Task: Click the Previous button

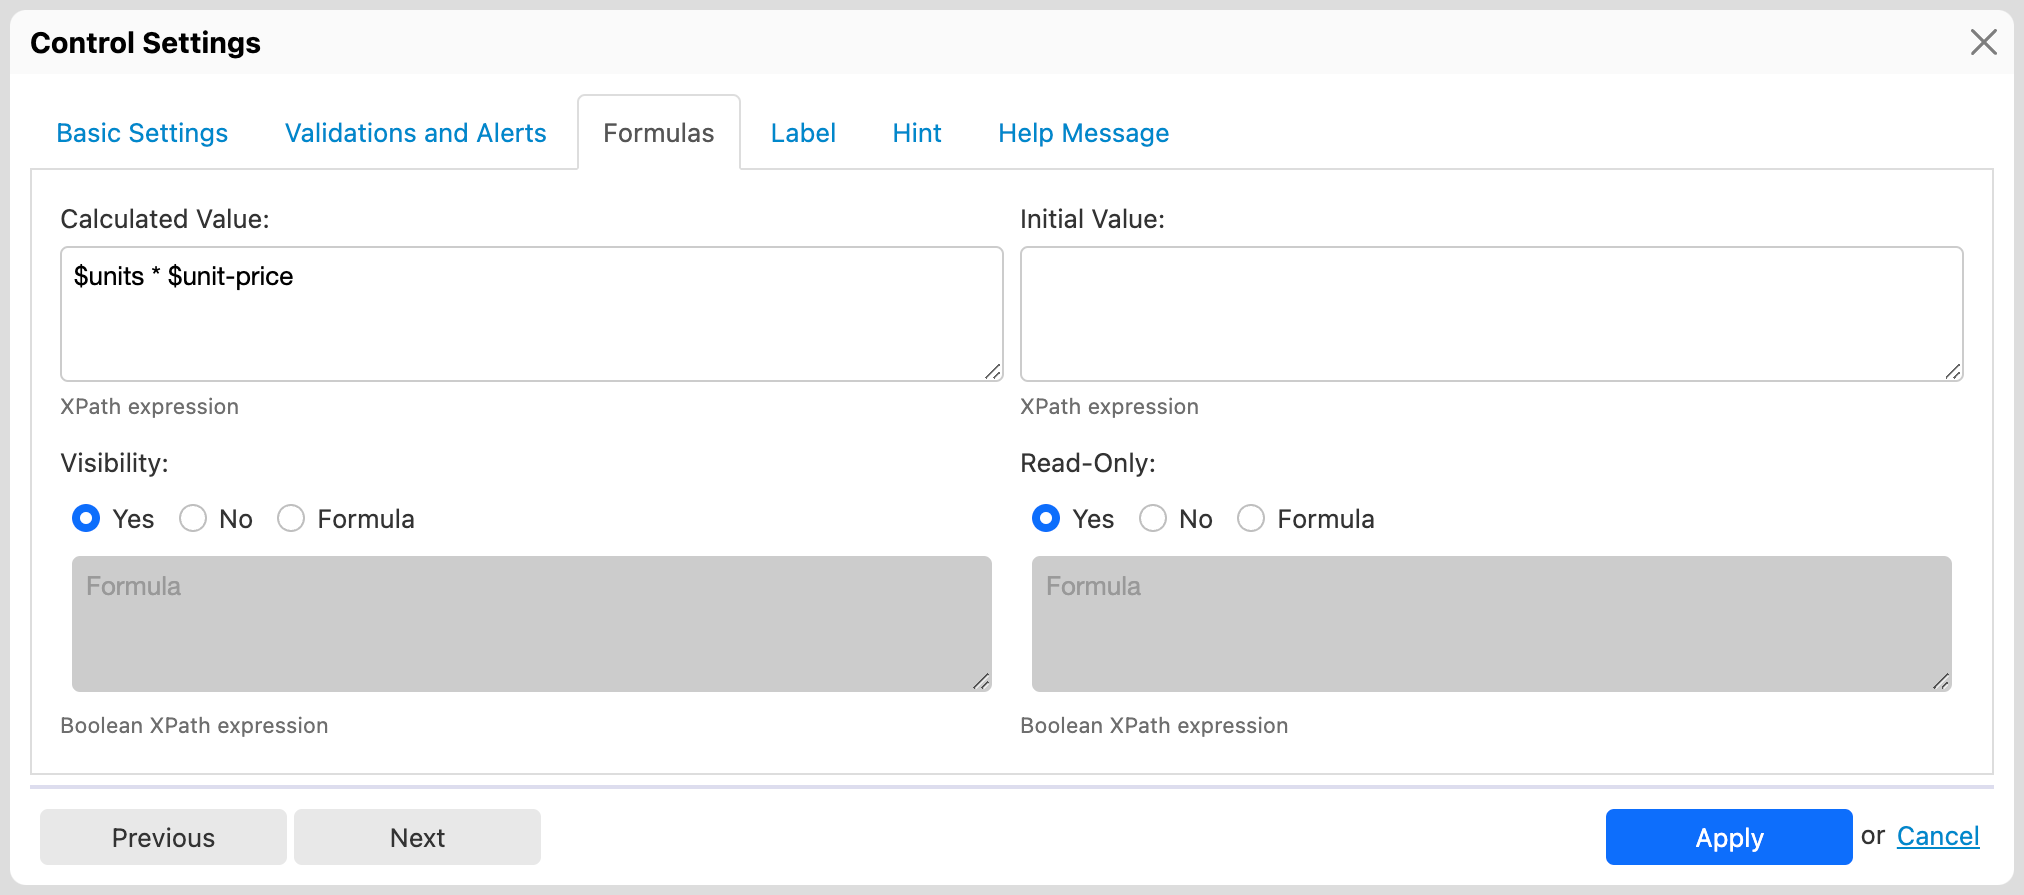Action: [x=163, y=837]
